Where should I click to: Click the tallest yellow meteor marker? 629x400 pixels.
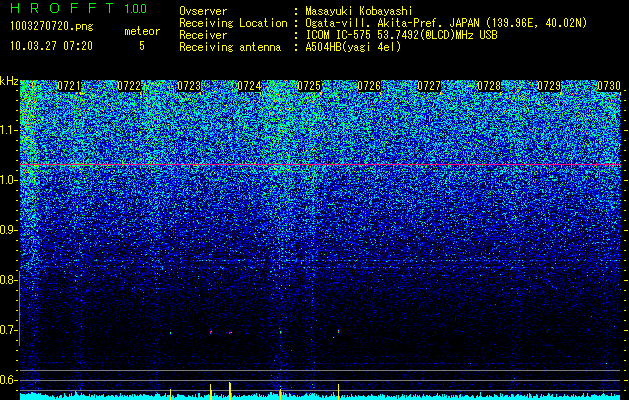click(230, 391)
